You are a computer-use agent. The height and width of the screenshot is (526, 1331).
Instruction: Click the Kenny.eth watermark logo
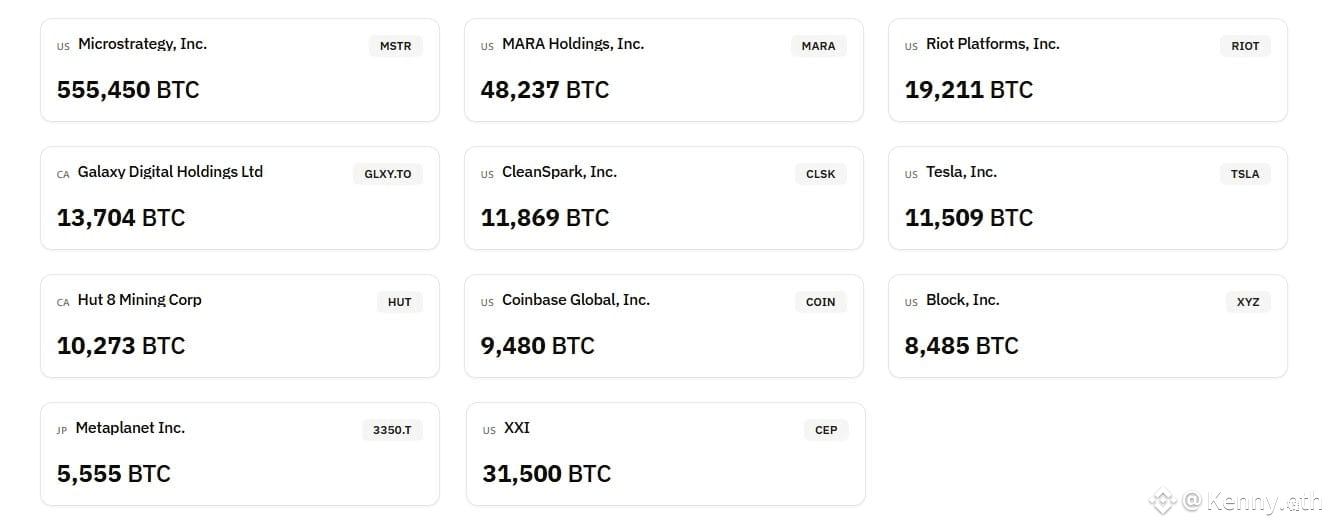pos(1161,501)
